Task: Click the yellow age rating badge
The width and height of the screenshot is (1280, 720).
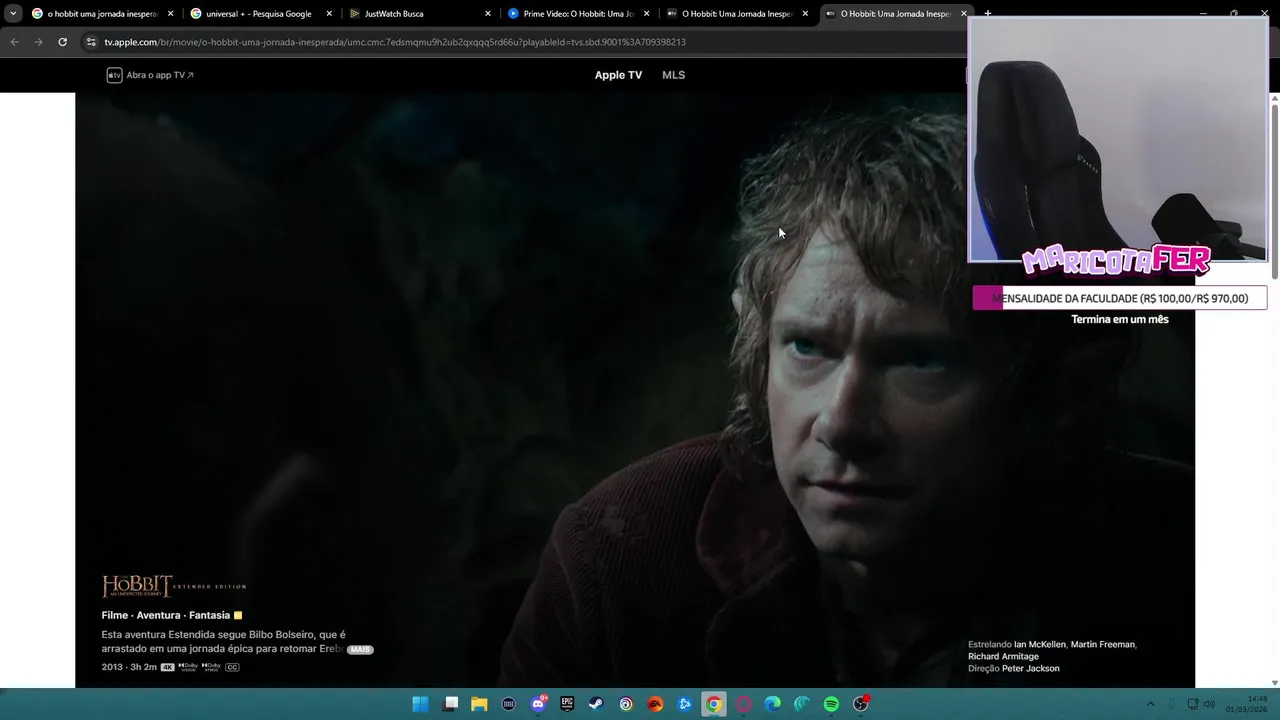Action: 238,615
